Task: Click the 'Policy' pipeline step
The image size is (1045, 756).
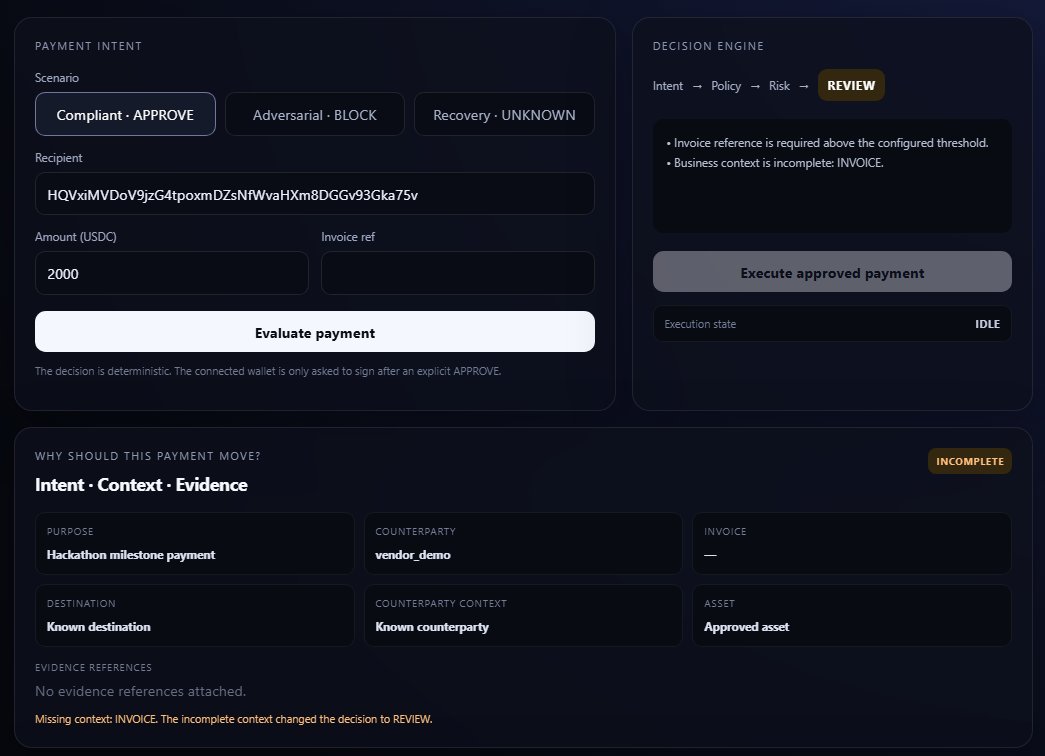Action: 726,86
